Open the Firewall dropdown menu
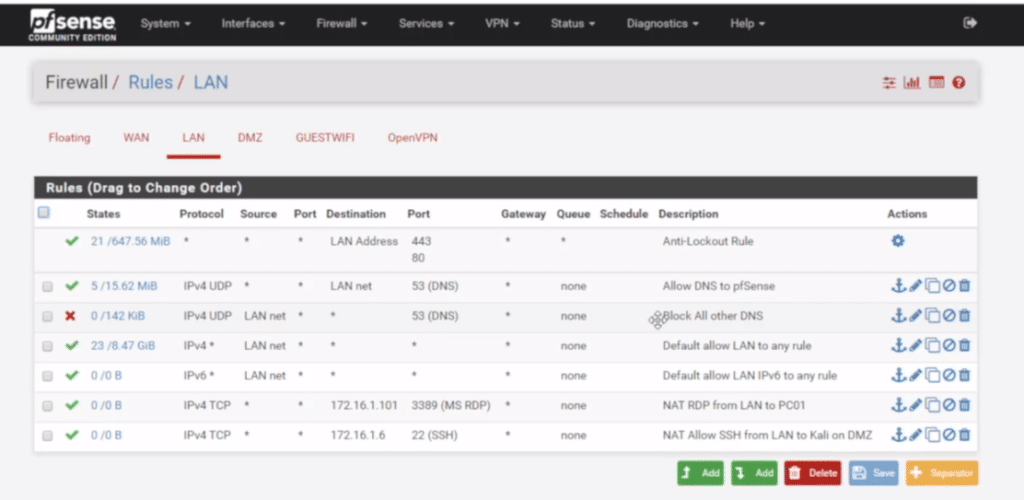Image resolution: width=1024 pixels, height=500 pixels. pos(341,23)
